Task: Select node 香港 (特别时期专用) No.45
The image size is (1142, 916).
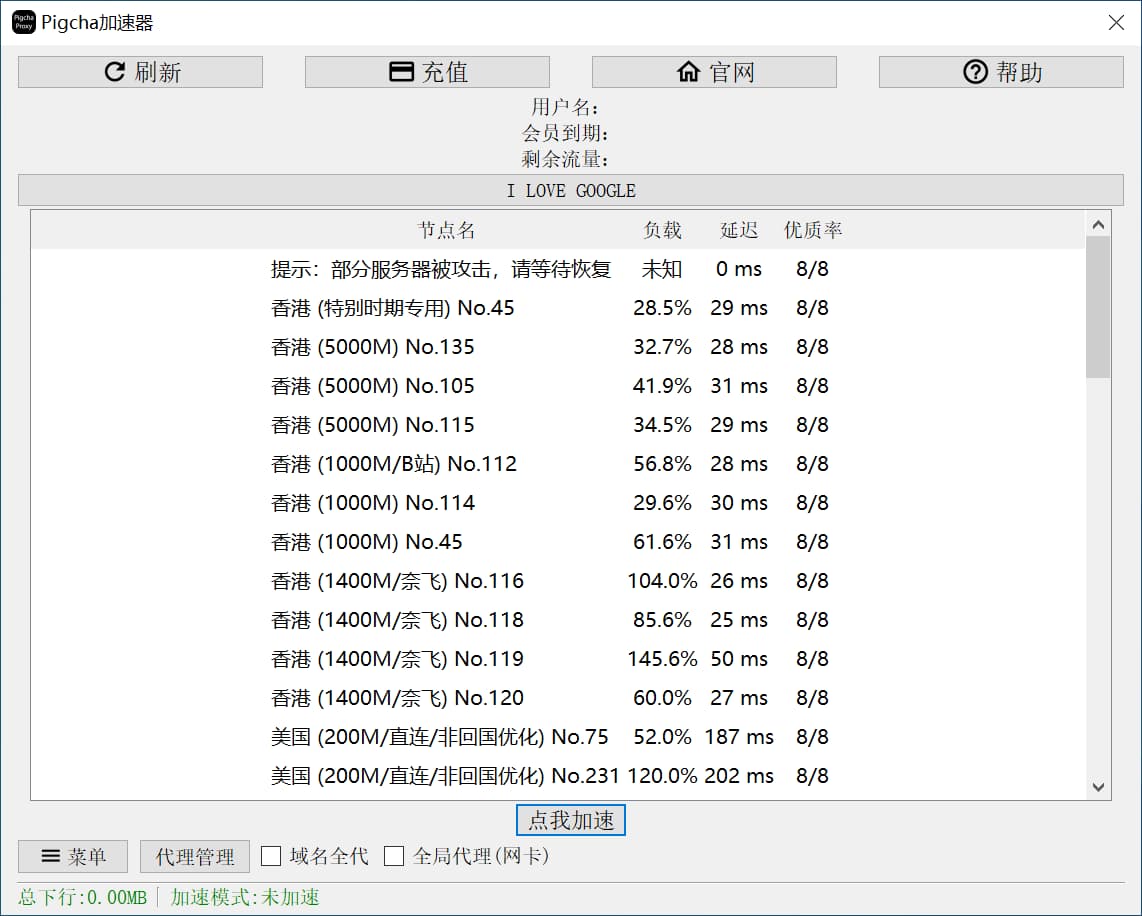Action: point(392,308)
